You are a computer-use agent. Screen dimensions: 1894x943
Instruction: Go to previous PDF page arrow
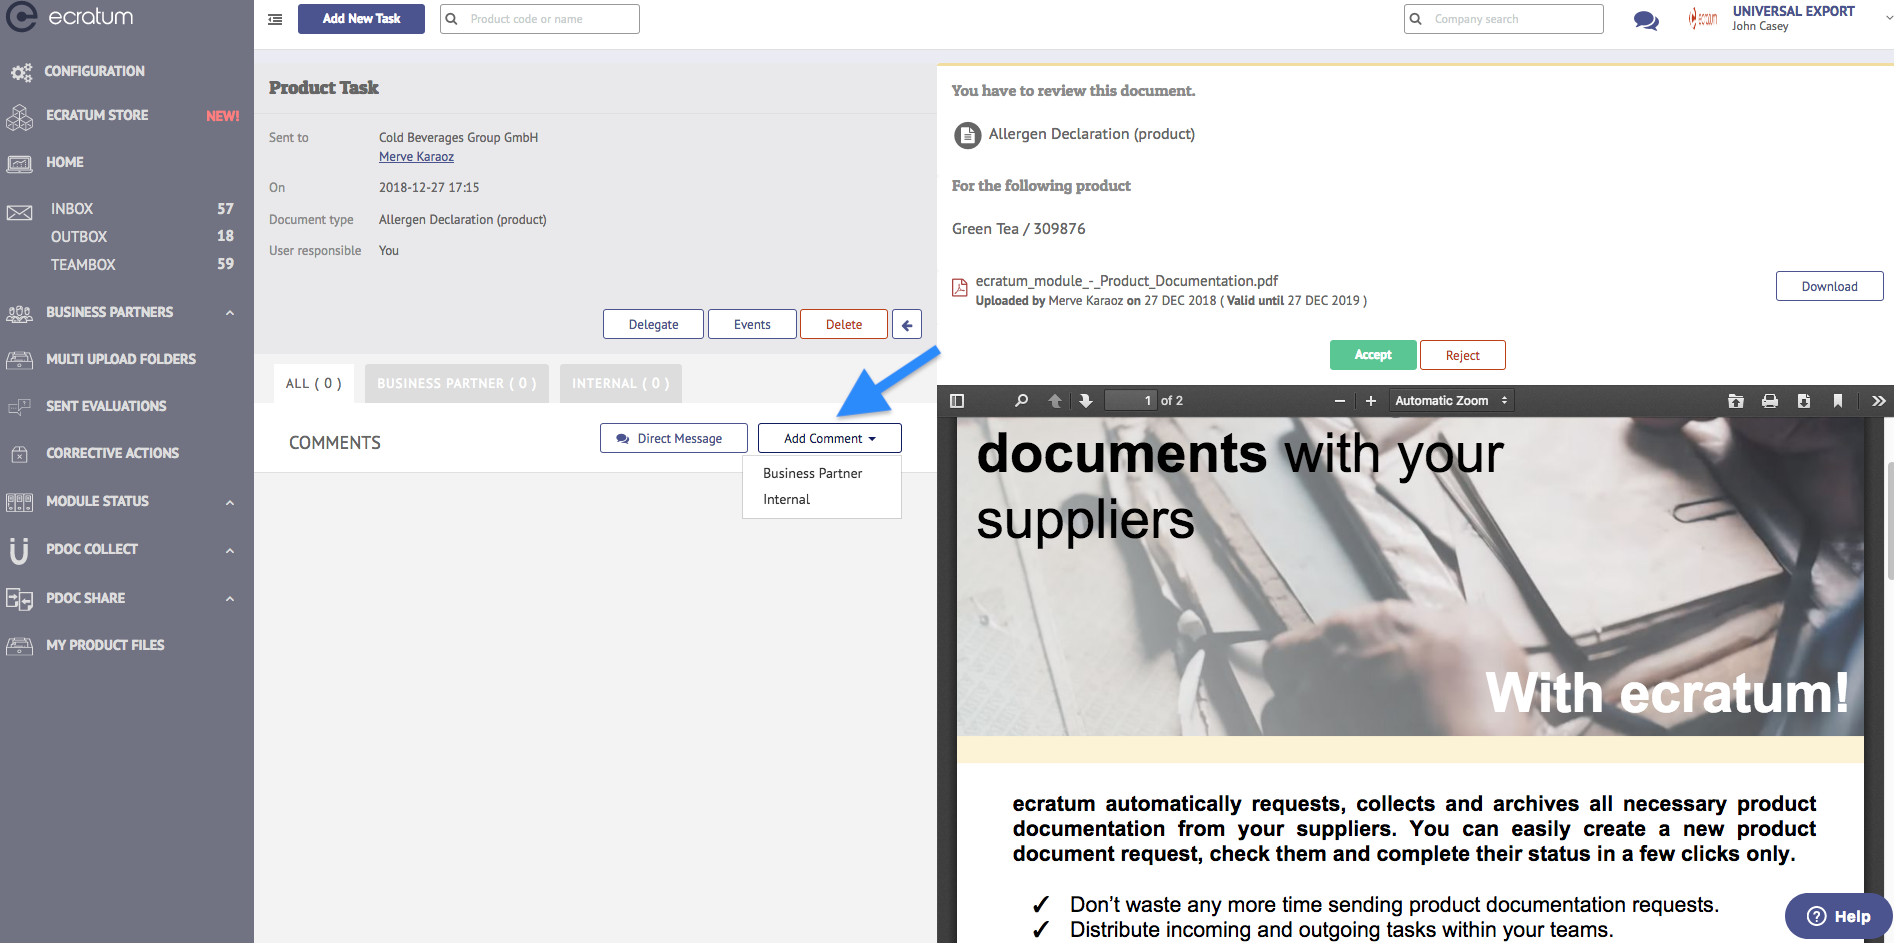pyautogui.click(x=1055, y=401)
